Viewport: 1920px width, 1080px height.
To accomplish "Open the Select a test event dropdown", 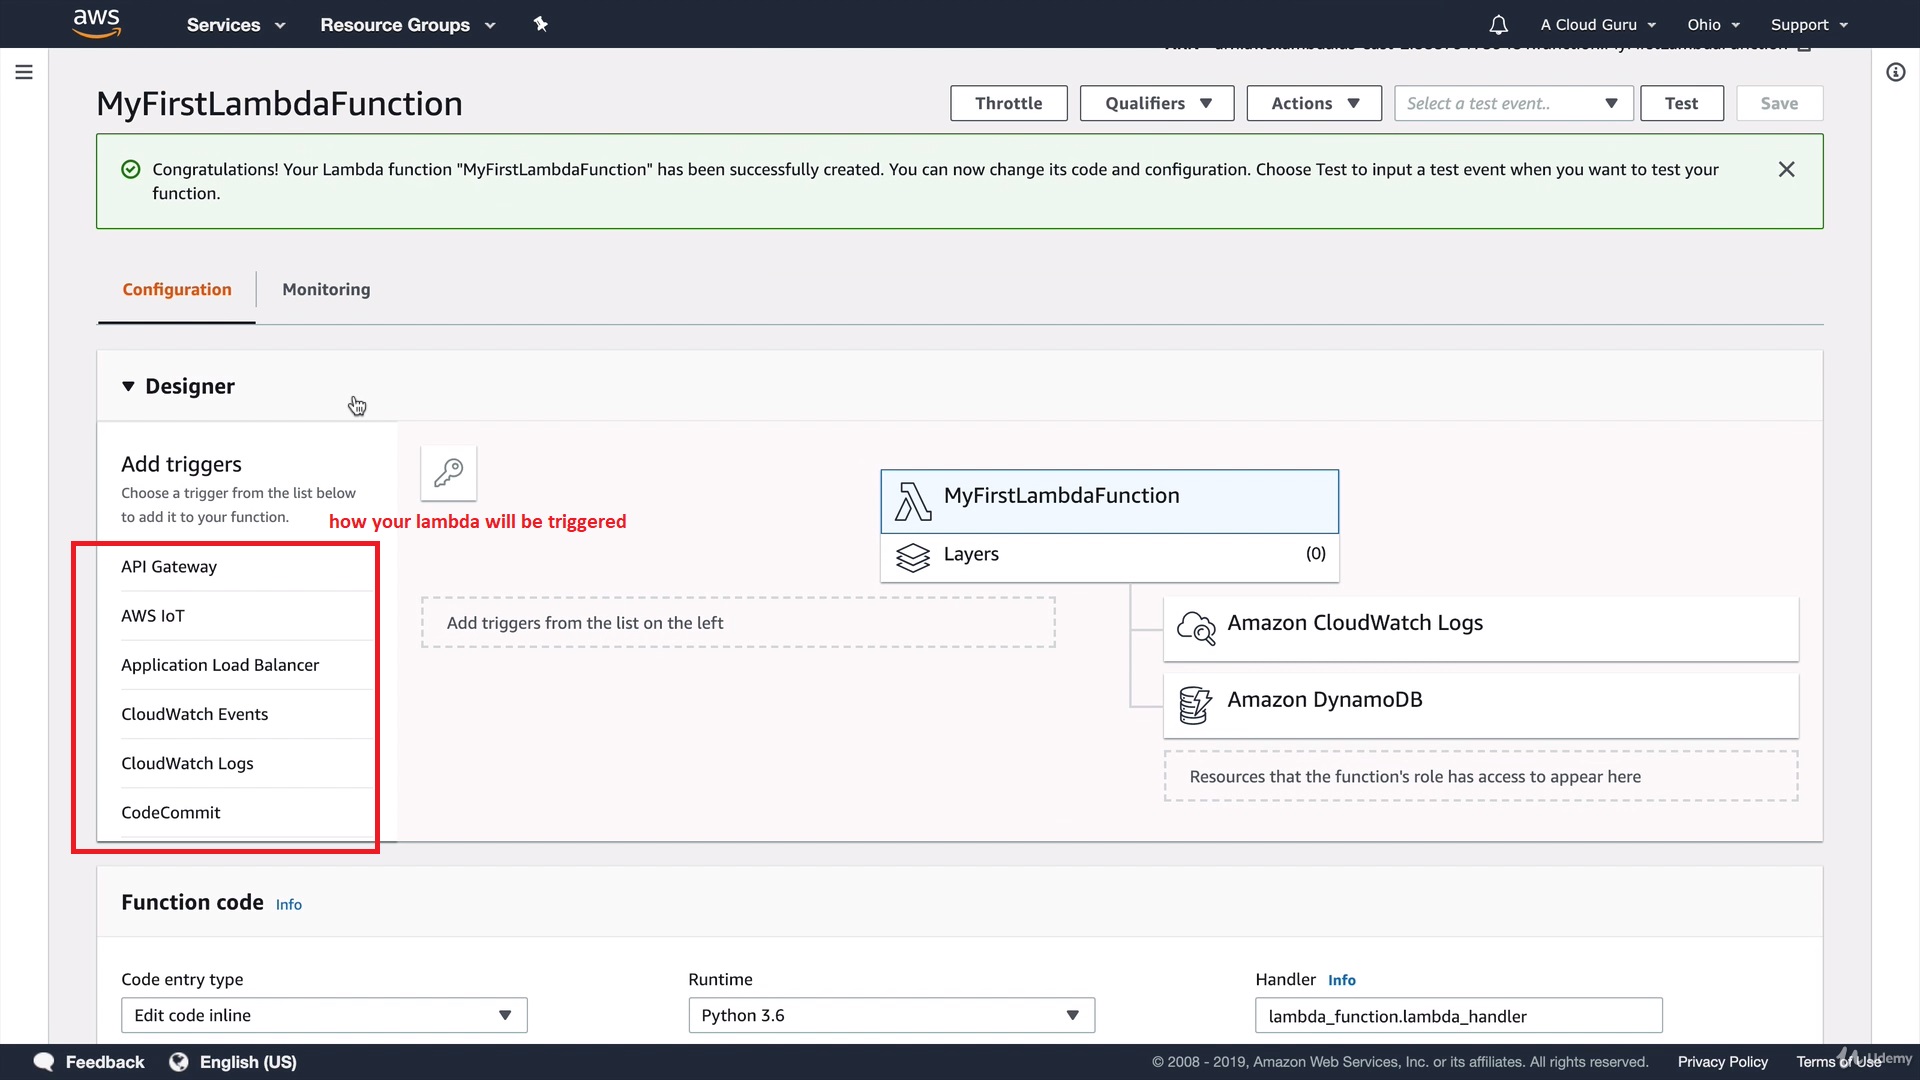I will 1513,103.
